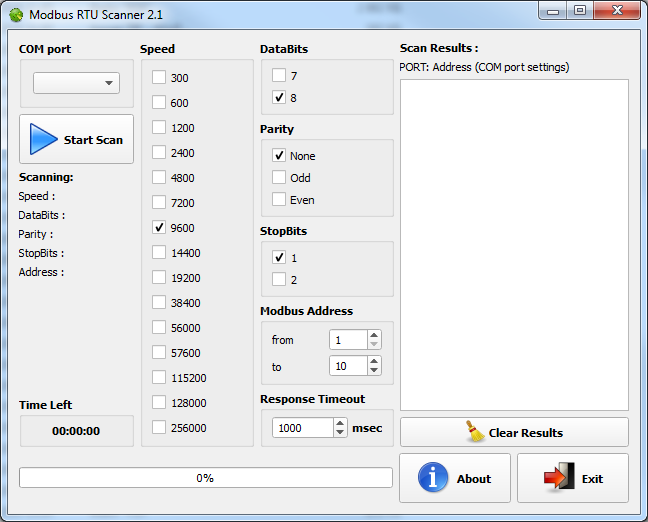Uncheck the 9600 speed checkbox
The width and height of the screenshot is (648, 522).
click(x=159, y=228)
